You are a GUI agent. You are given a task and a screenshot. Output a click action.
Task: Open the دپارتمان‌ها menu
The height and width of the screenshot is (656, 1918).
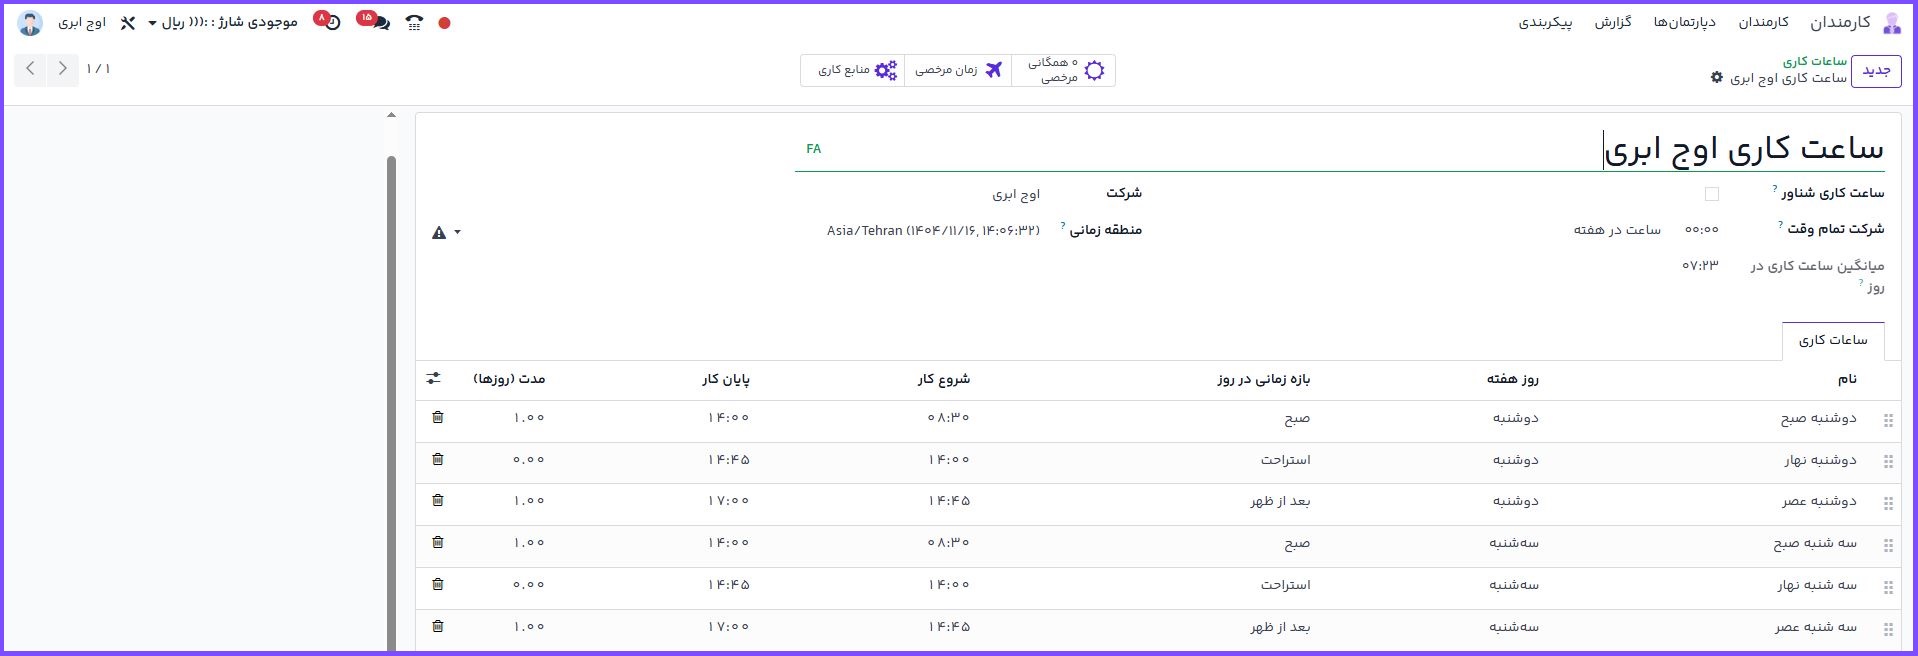1684,22
